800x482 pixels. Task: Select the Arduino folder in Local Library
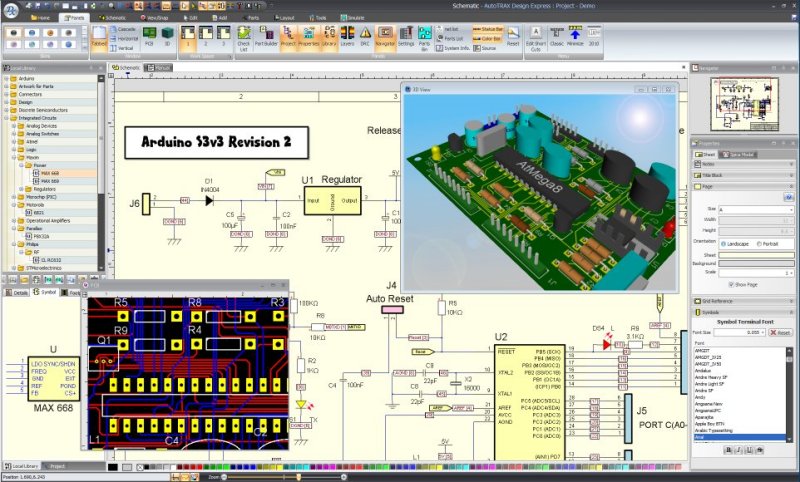27,79
